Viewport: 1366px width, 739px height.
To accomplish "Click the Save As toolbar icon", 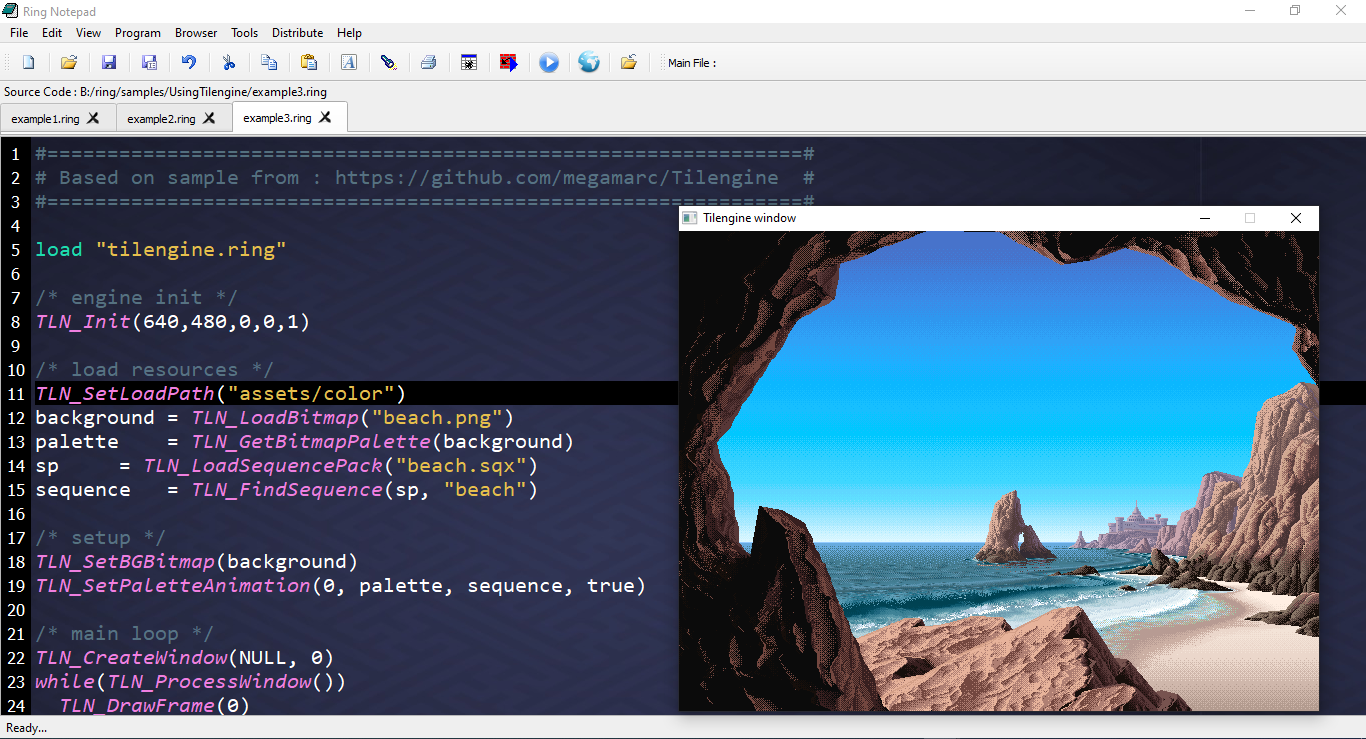I will [x=148, y=62].
